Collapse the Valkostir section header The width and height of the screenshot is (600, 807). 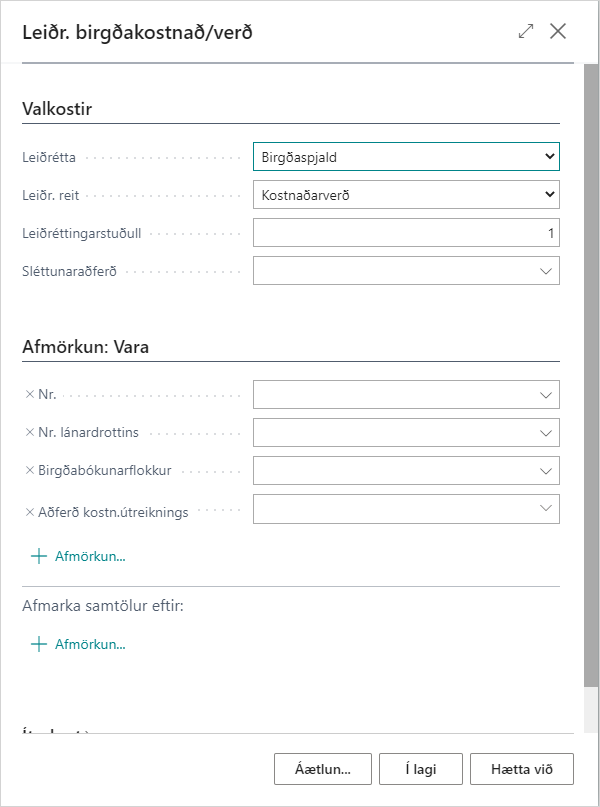point(57,109)
